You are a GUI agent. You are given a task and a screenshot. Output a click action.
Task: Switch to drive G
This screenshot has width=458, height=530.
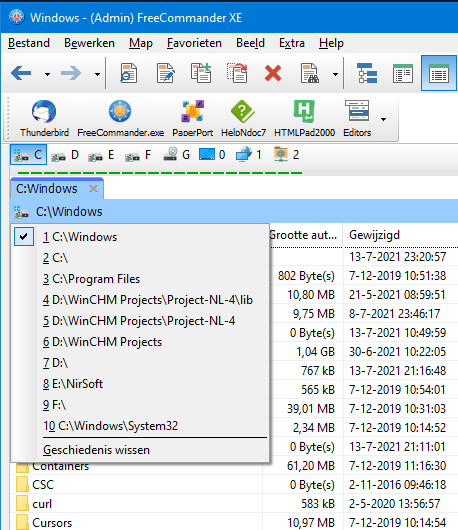[176, 155]
